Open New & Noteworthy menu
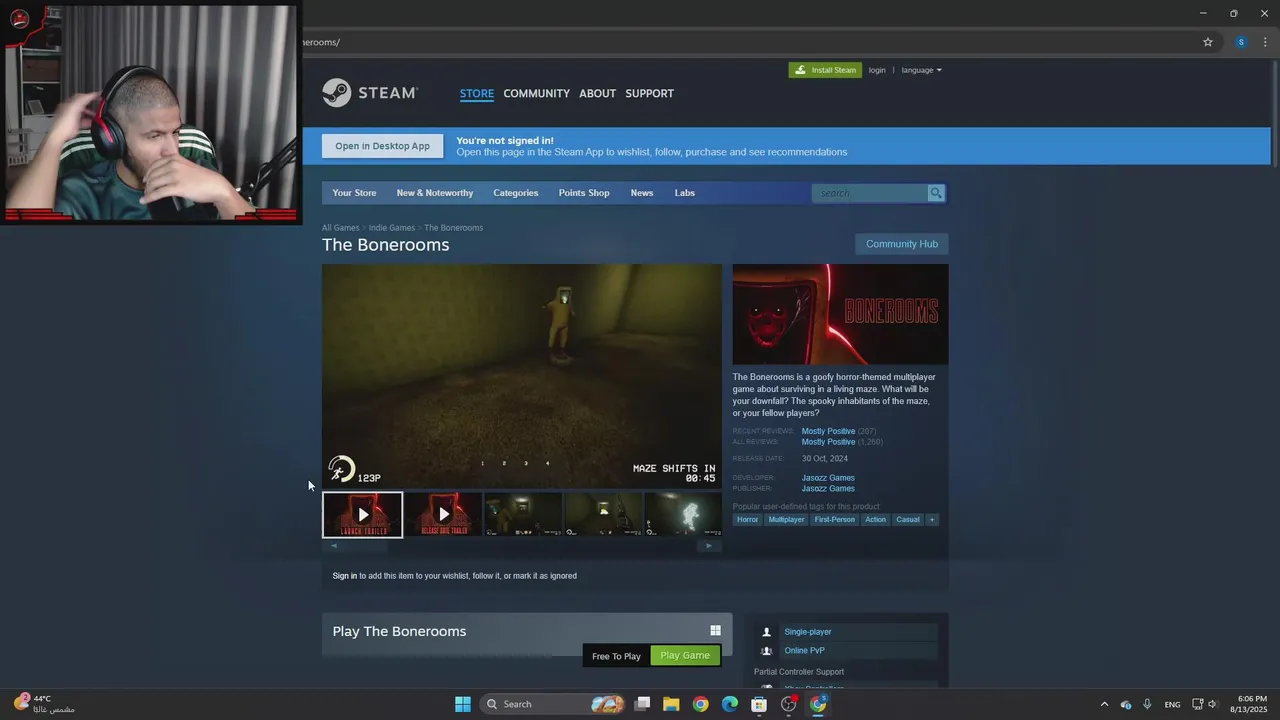 coord(435,193)
